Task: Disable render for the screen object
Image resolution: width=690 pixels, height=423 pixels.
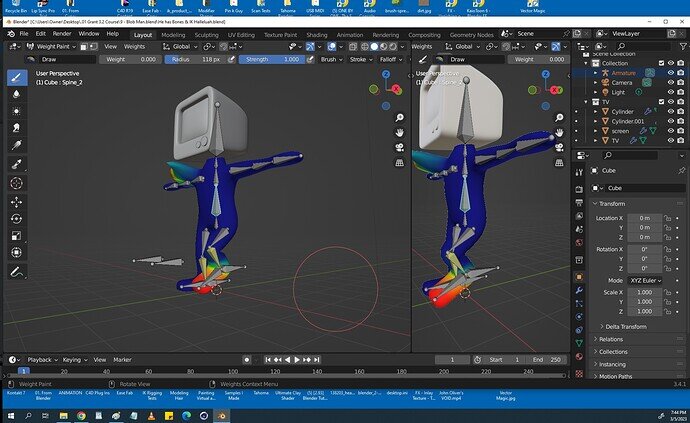Action: (681, 131)
